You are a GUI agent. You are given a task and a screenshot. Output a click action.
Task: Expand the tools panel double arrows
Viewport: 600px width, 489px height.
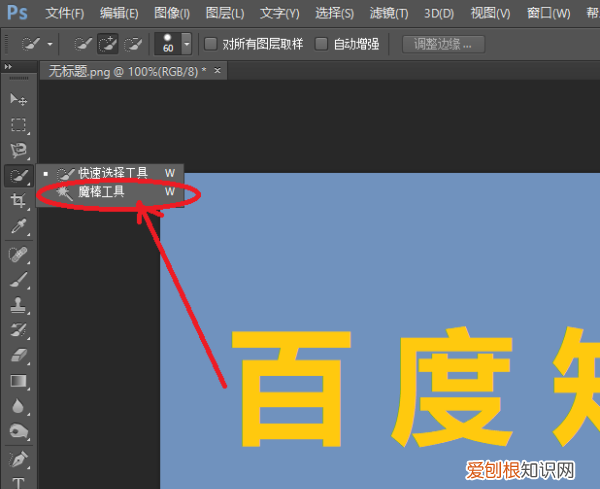pos(8,67)
